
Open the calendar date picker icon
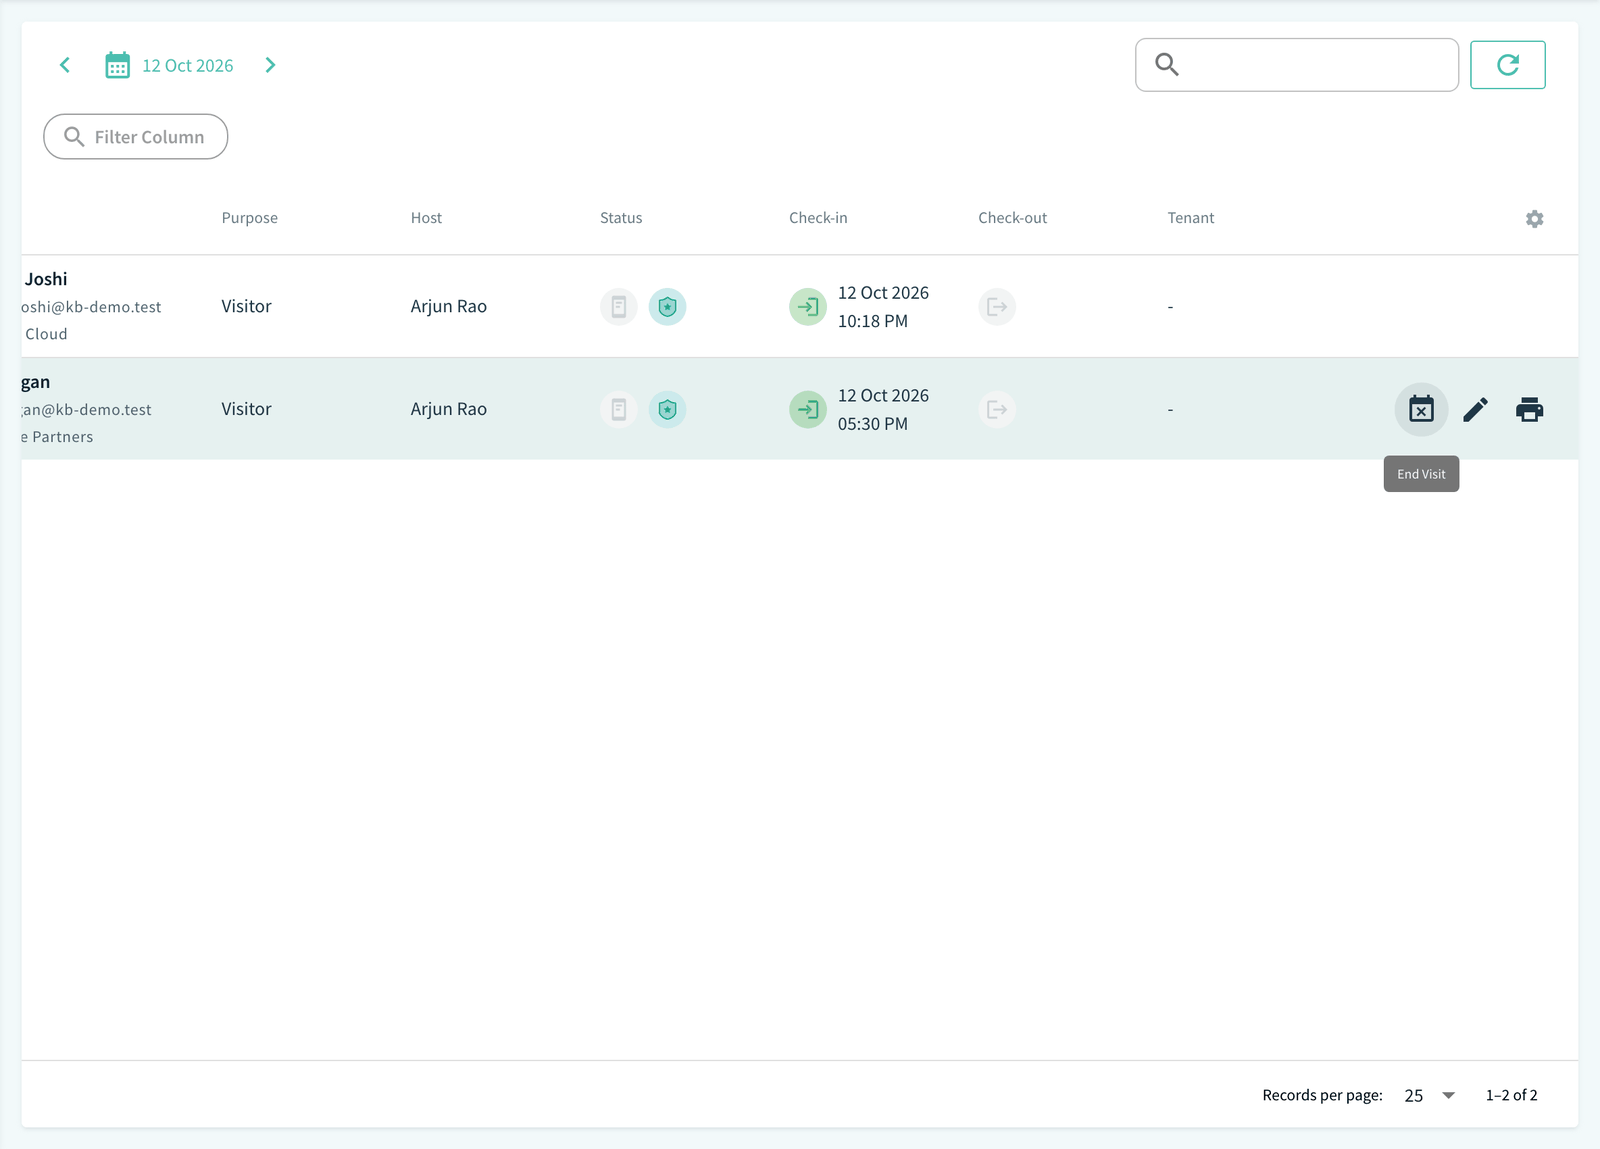pyautogui.click(x=118, y=65)
